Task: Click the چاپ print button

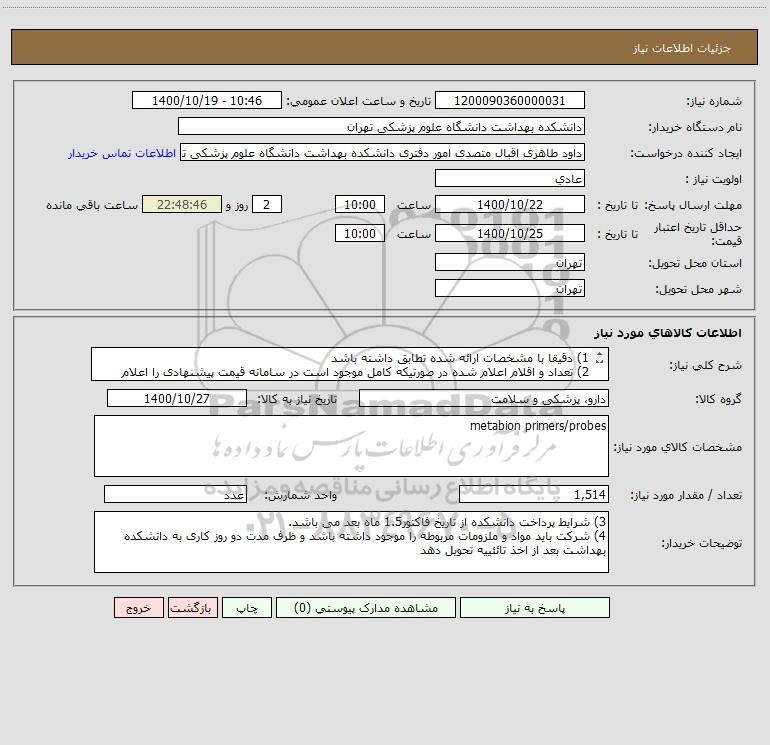Action: pos(247,607)
